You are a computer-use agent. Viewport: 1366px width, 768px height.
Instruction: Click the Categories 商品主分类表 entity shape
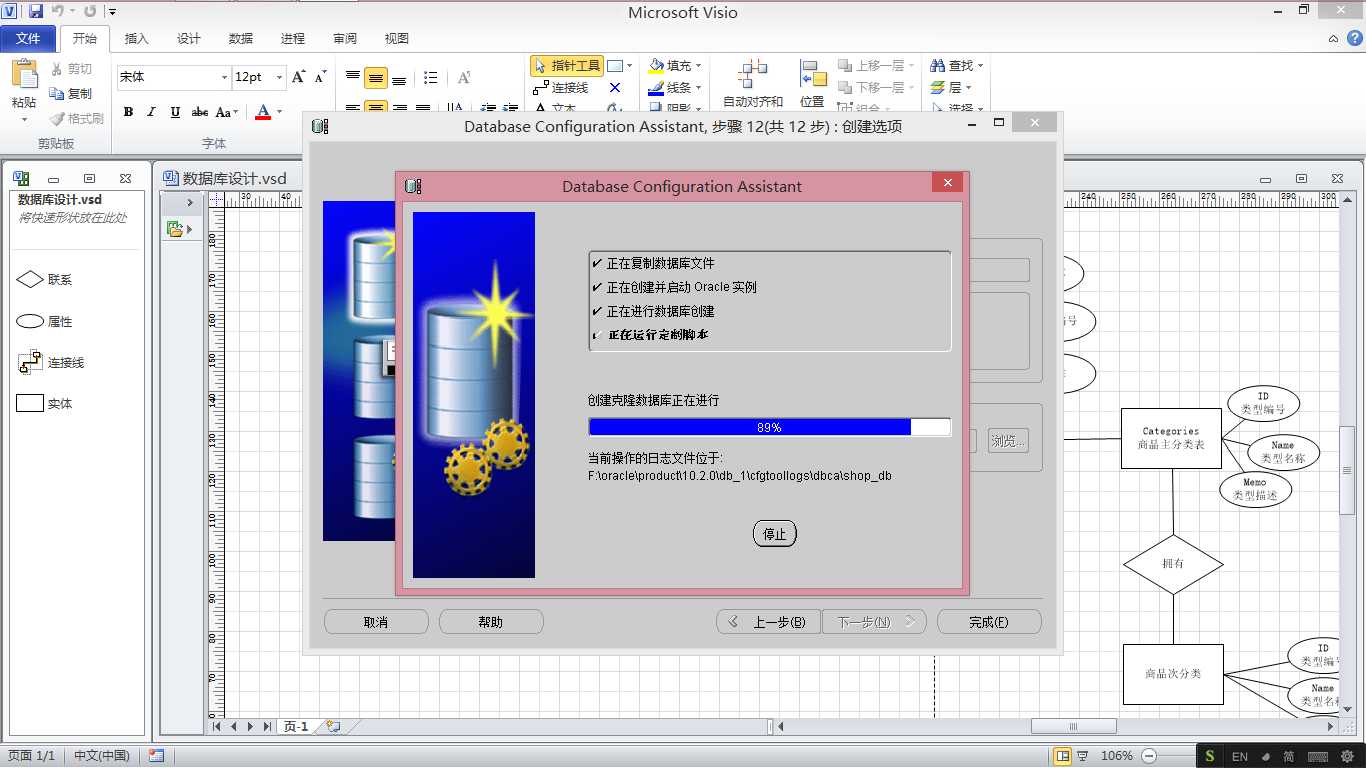point(1171,438)
